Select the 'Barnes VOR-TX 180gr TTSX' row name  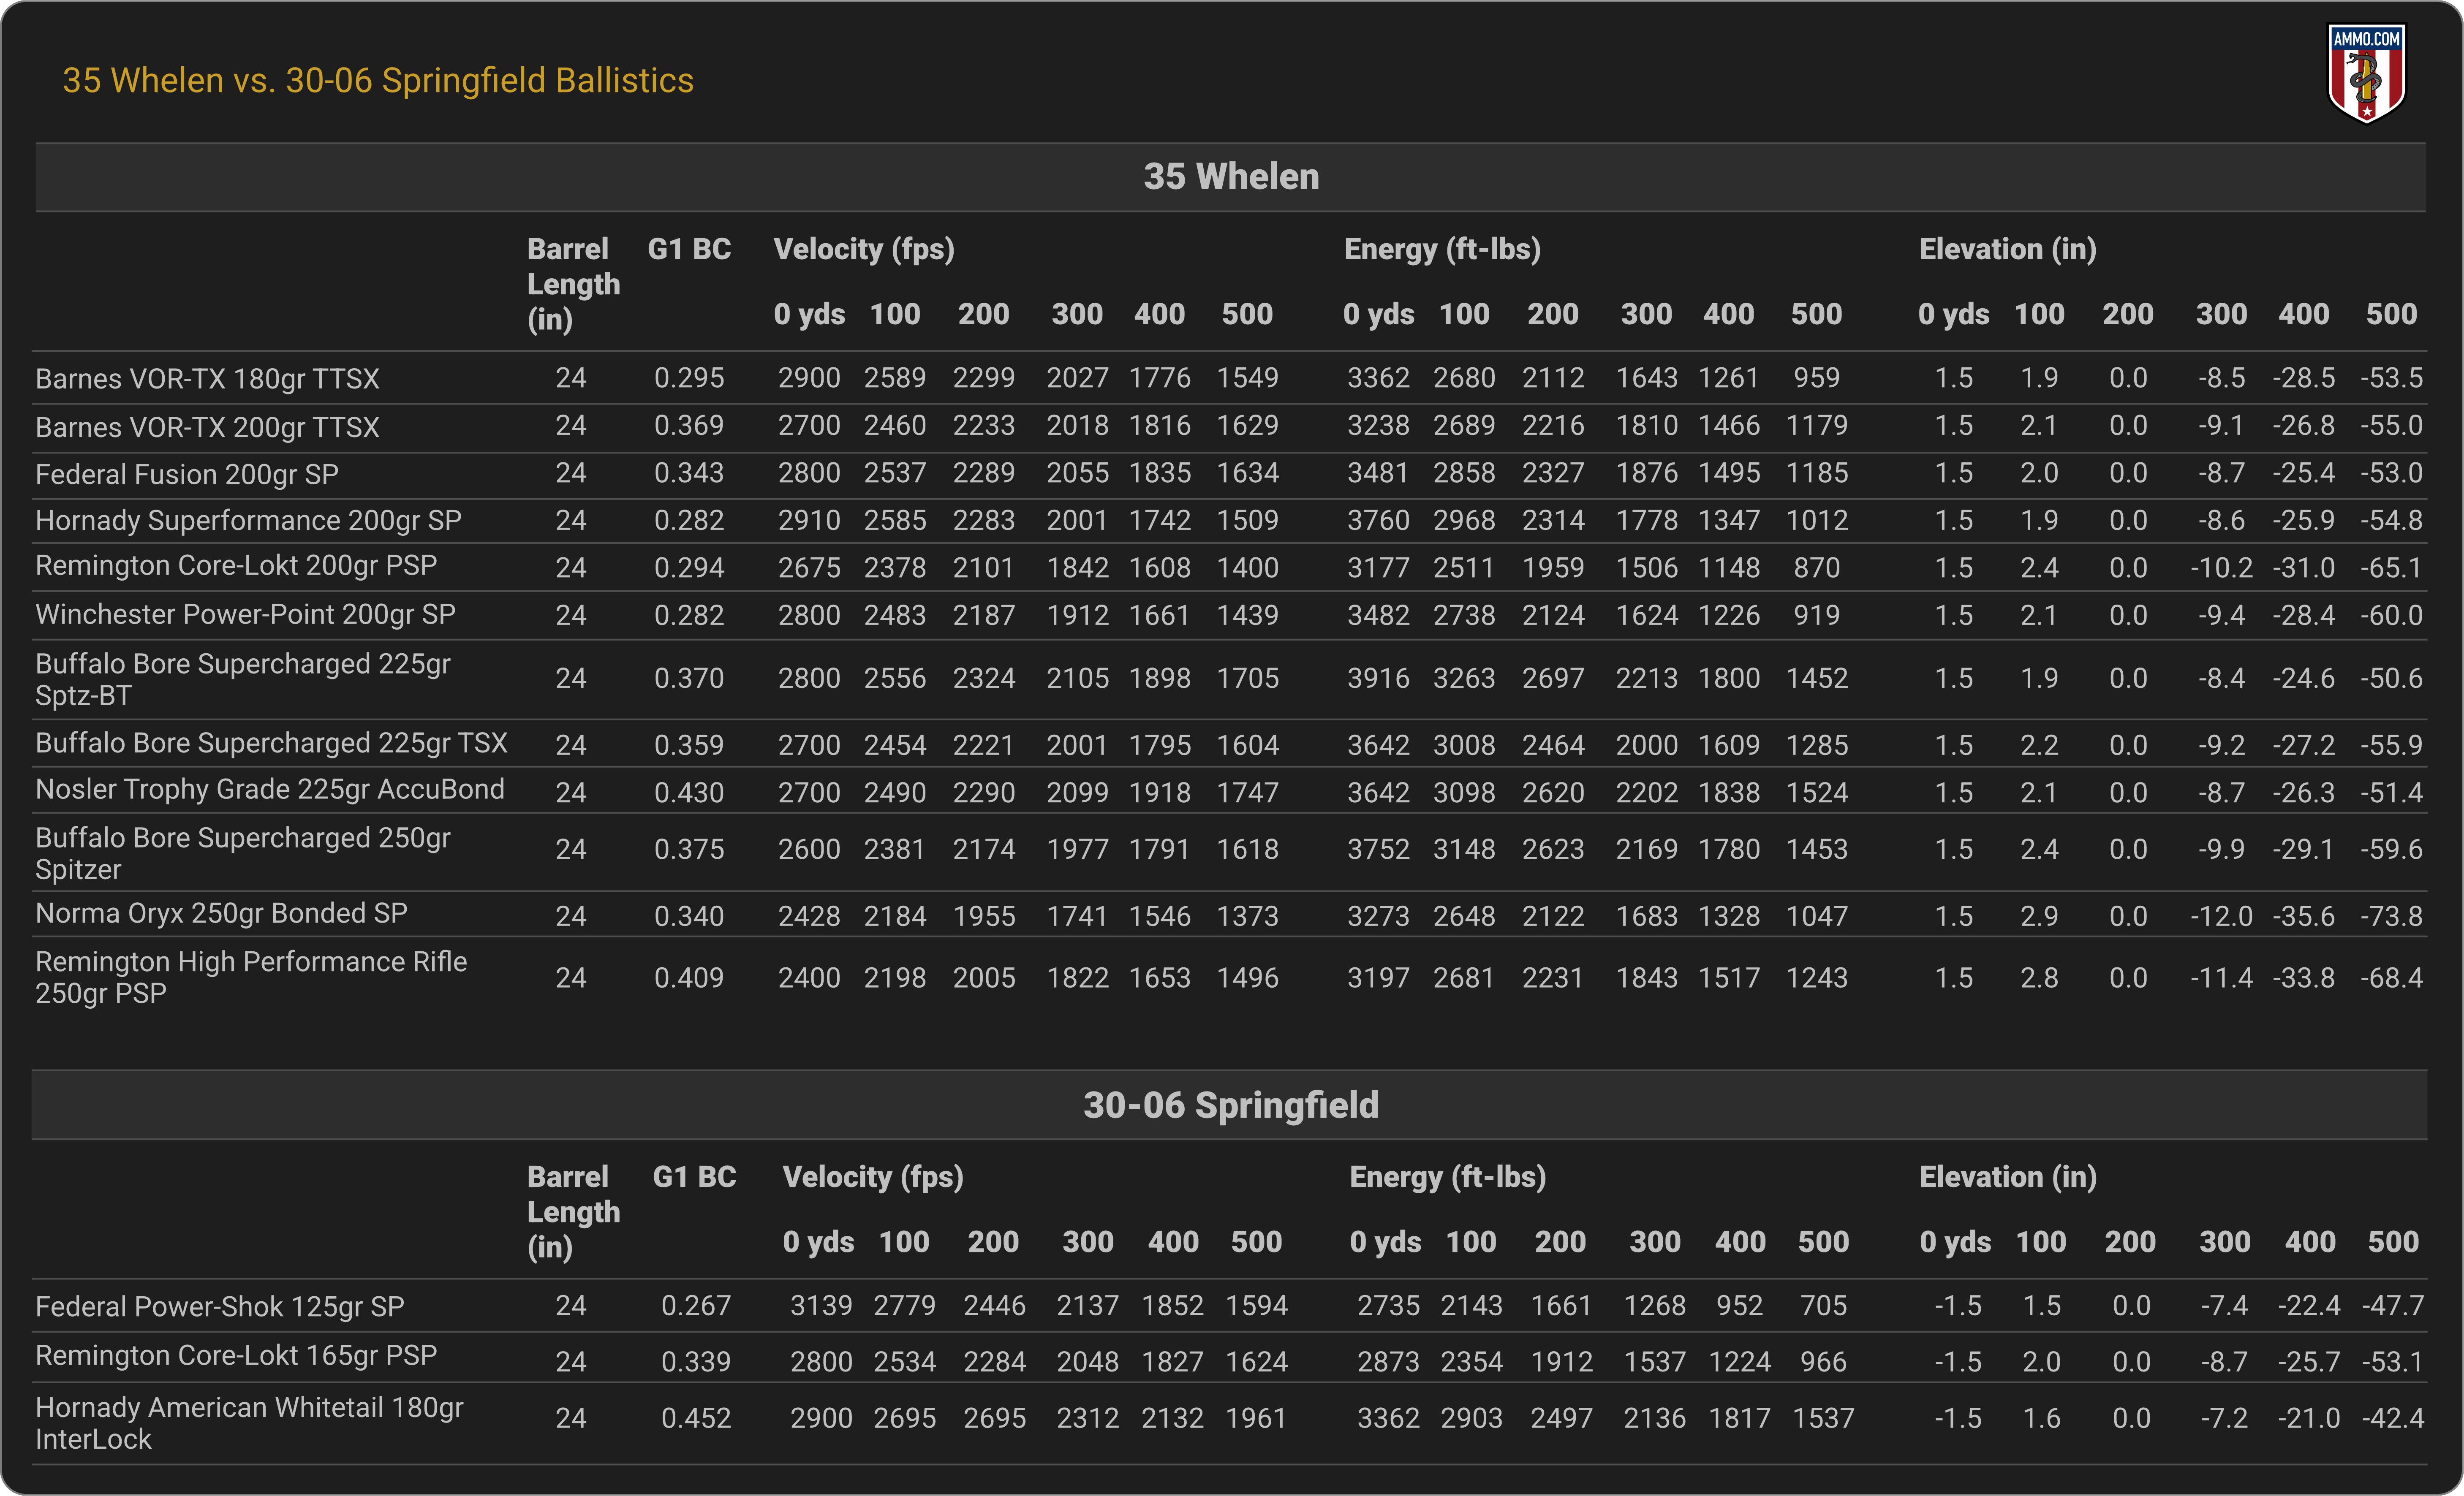(x=207, y=379)
